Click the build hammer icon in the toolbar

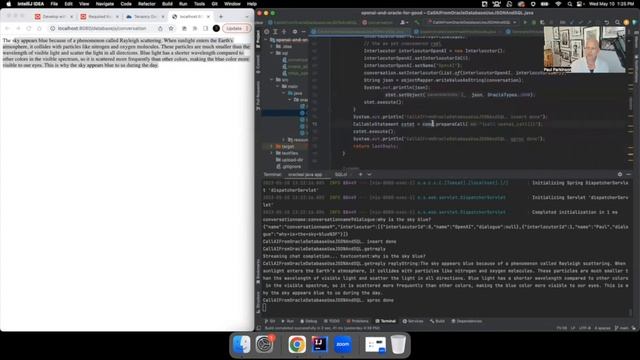tap(417, 22)
